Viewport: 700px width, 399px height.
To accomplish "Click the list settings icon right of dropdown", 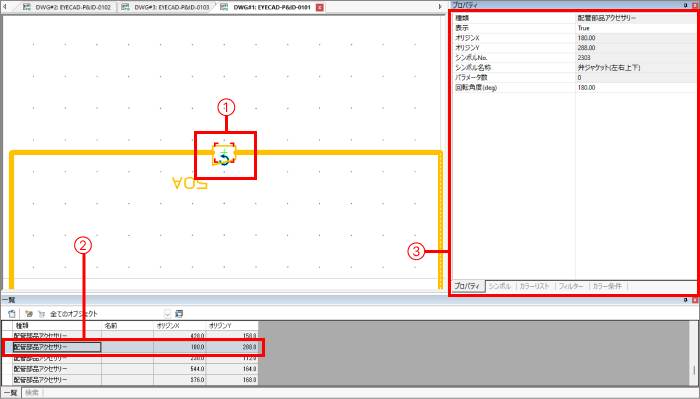I will (x=179, y=314).
